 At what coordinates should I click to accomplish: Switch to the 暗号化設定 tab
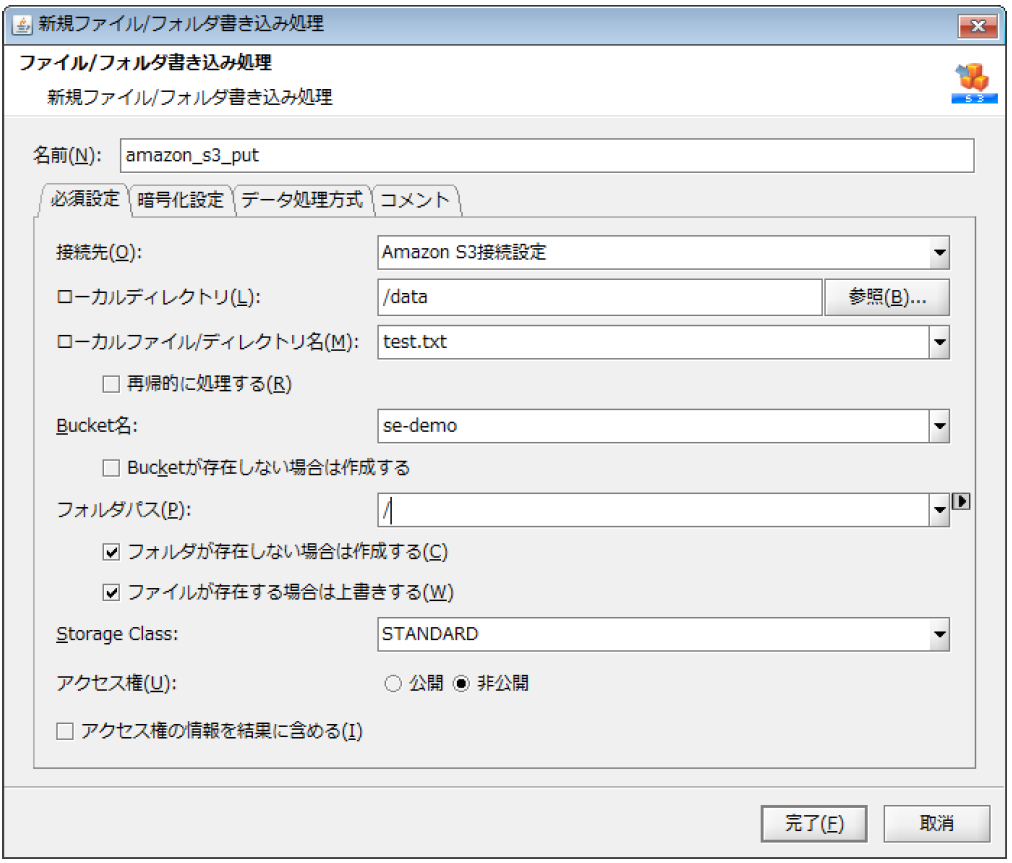[x=181, y=199]
